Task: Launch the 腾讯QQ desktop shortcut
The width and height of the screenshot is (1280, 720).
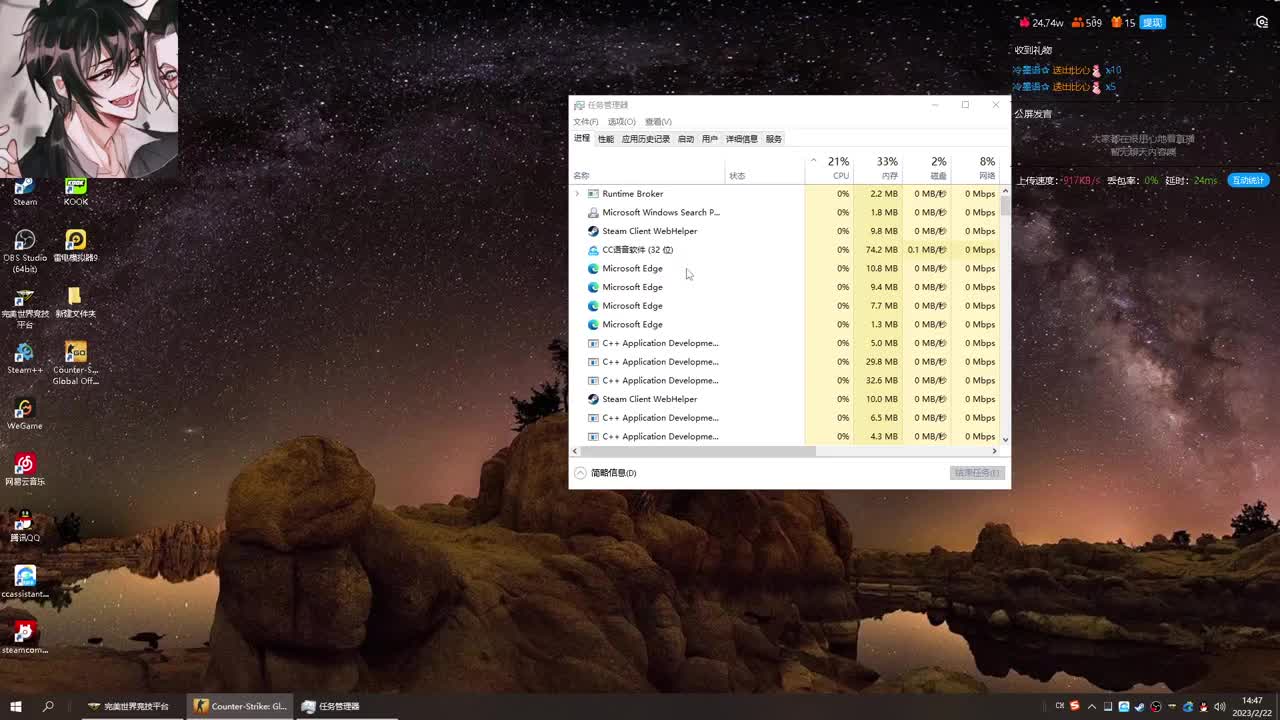Action: pos(25,521)
